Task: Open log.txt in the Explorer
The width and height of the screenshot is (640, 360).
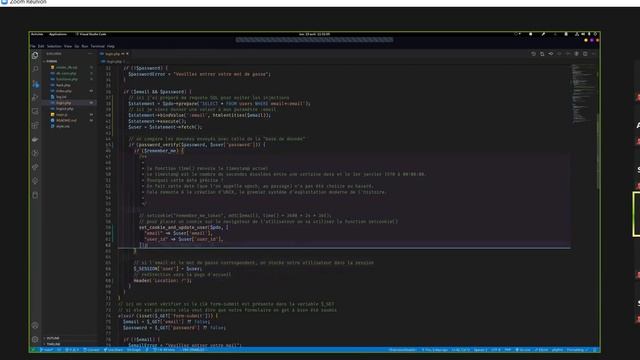Action: click(x=61, y=97)
